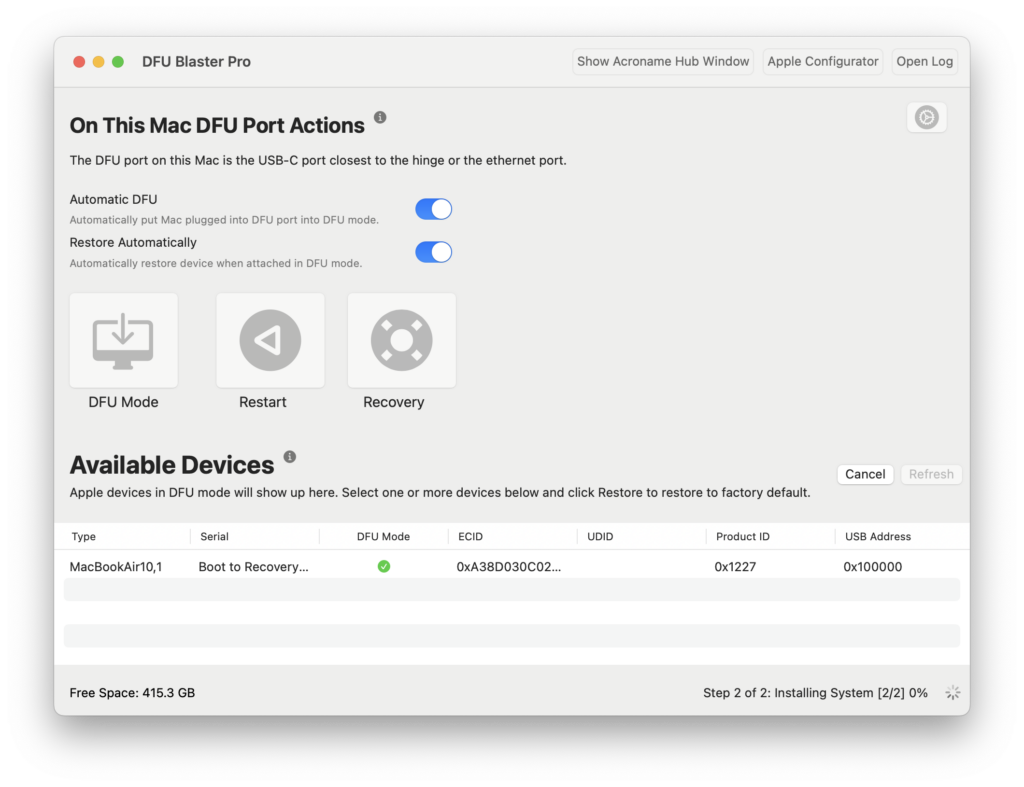The image size is (1024, 787).
Task: Click the ECID value 0xA38D030C02...
Action: pos(509,567)
